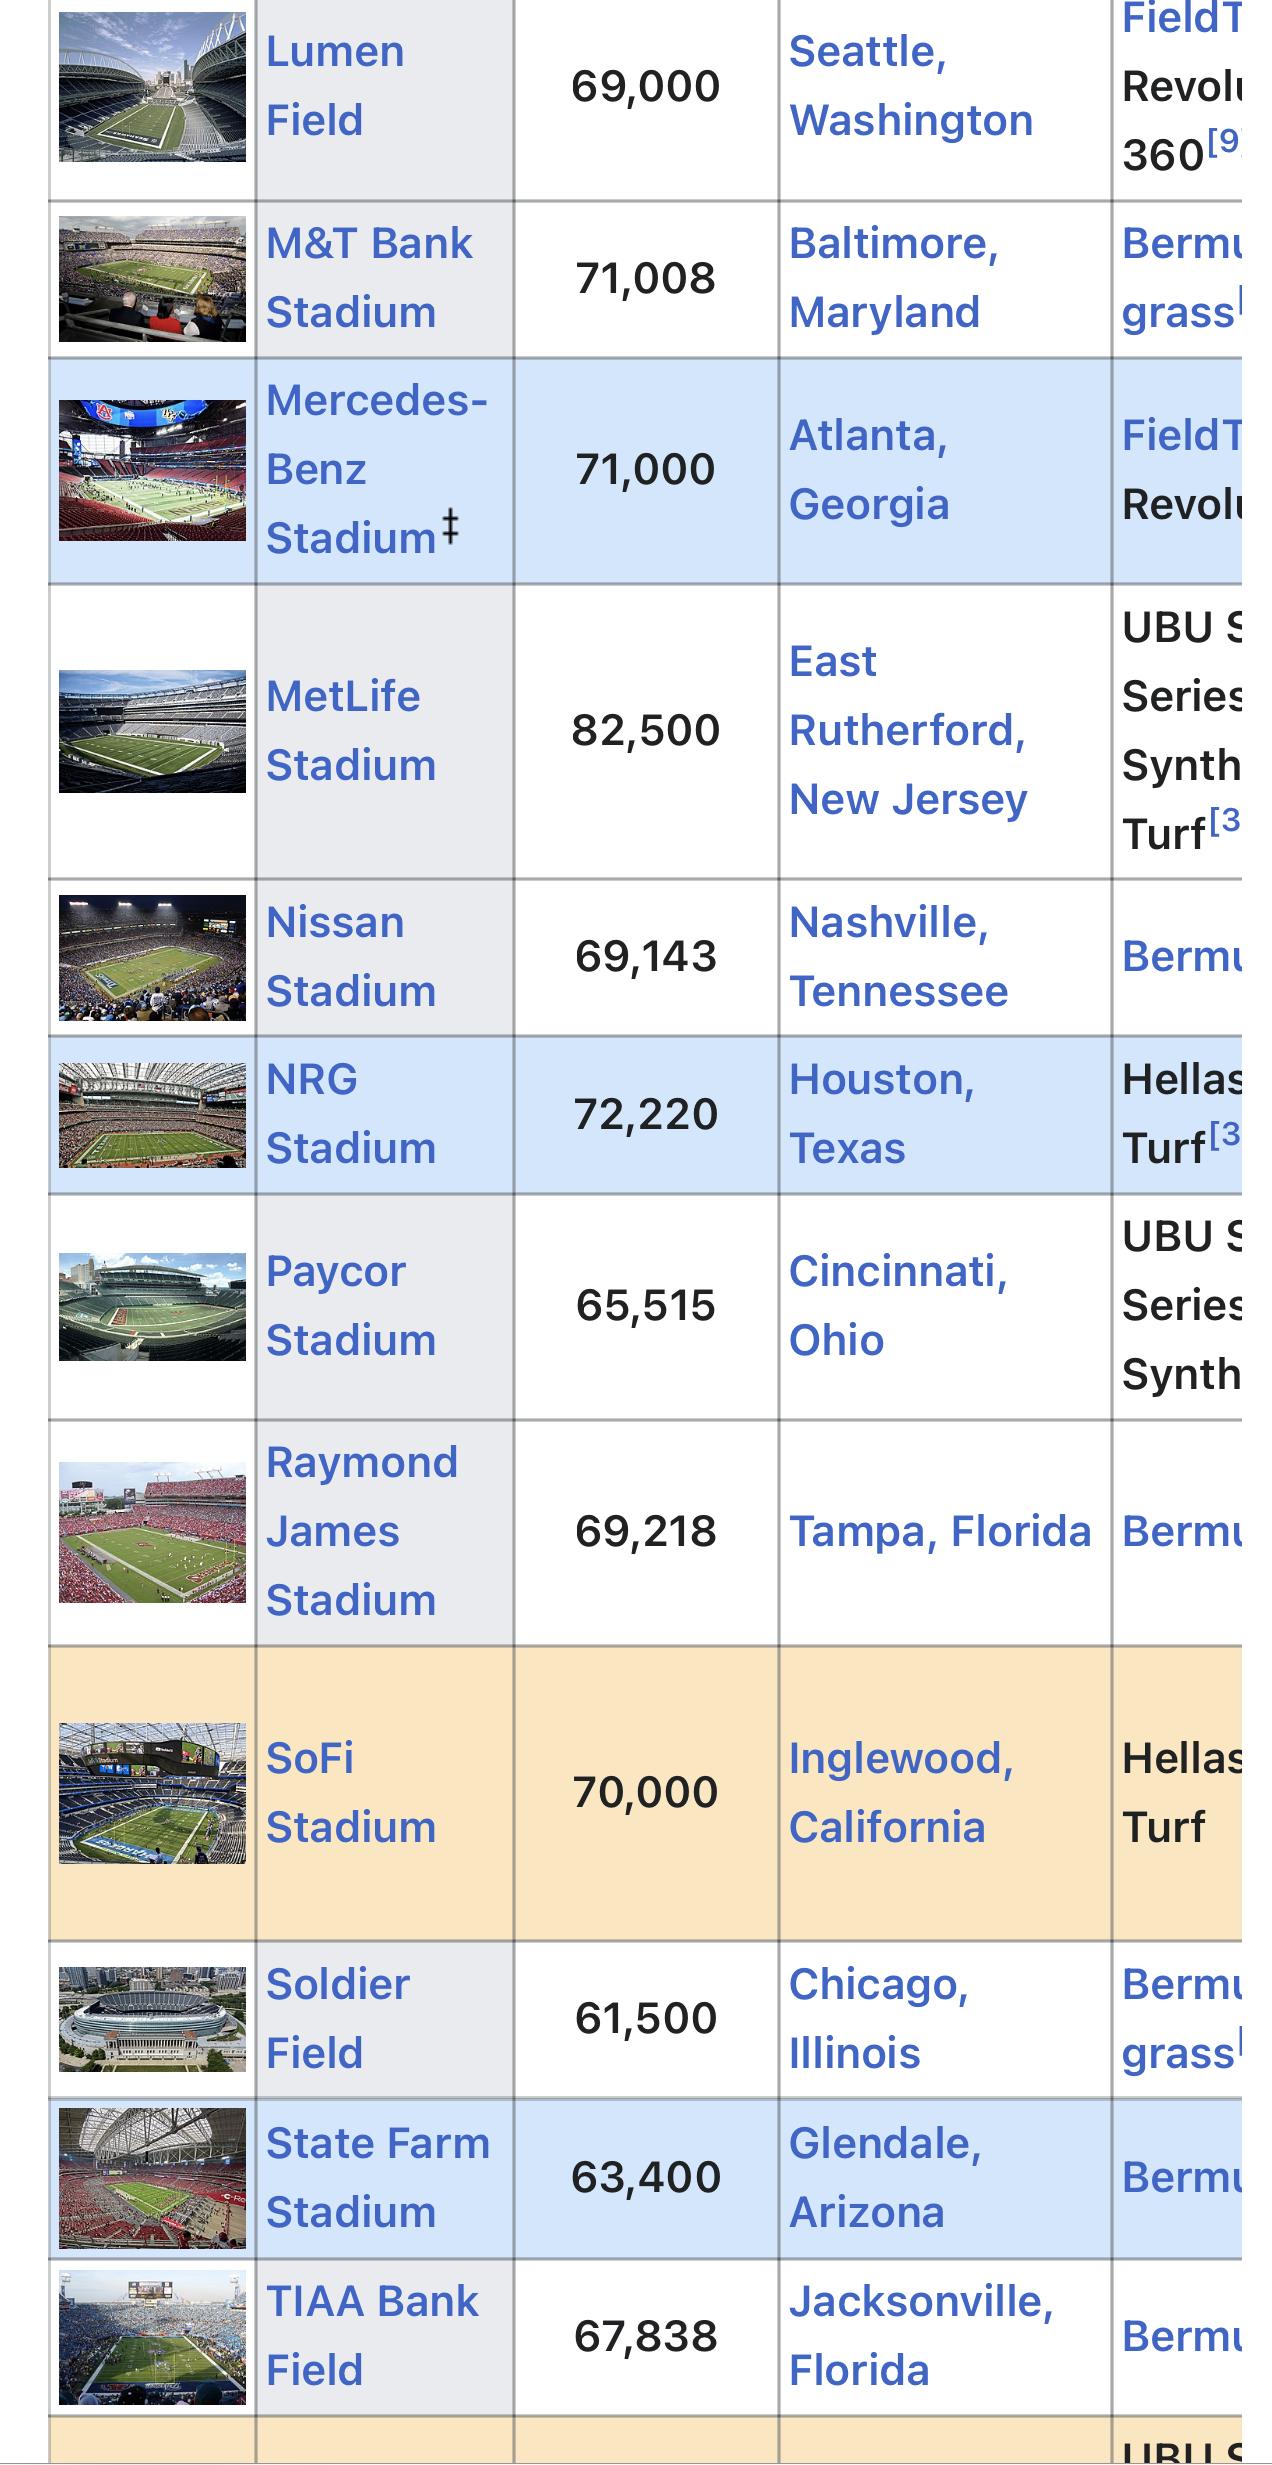Follow the East Rutherford, New Jersey link

[907, 730]
